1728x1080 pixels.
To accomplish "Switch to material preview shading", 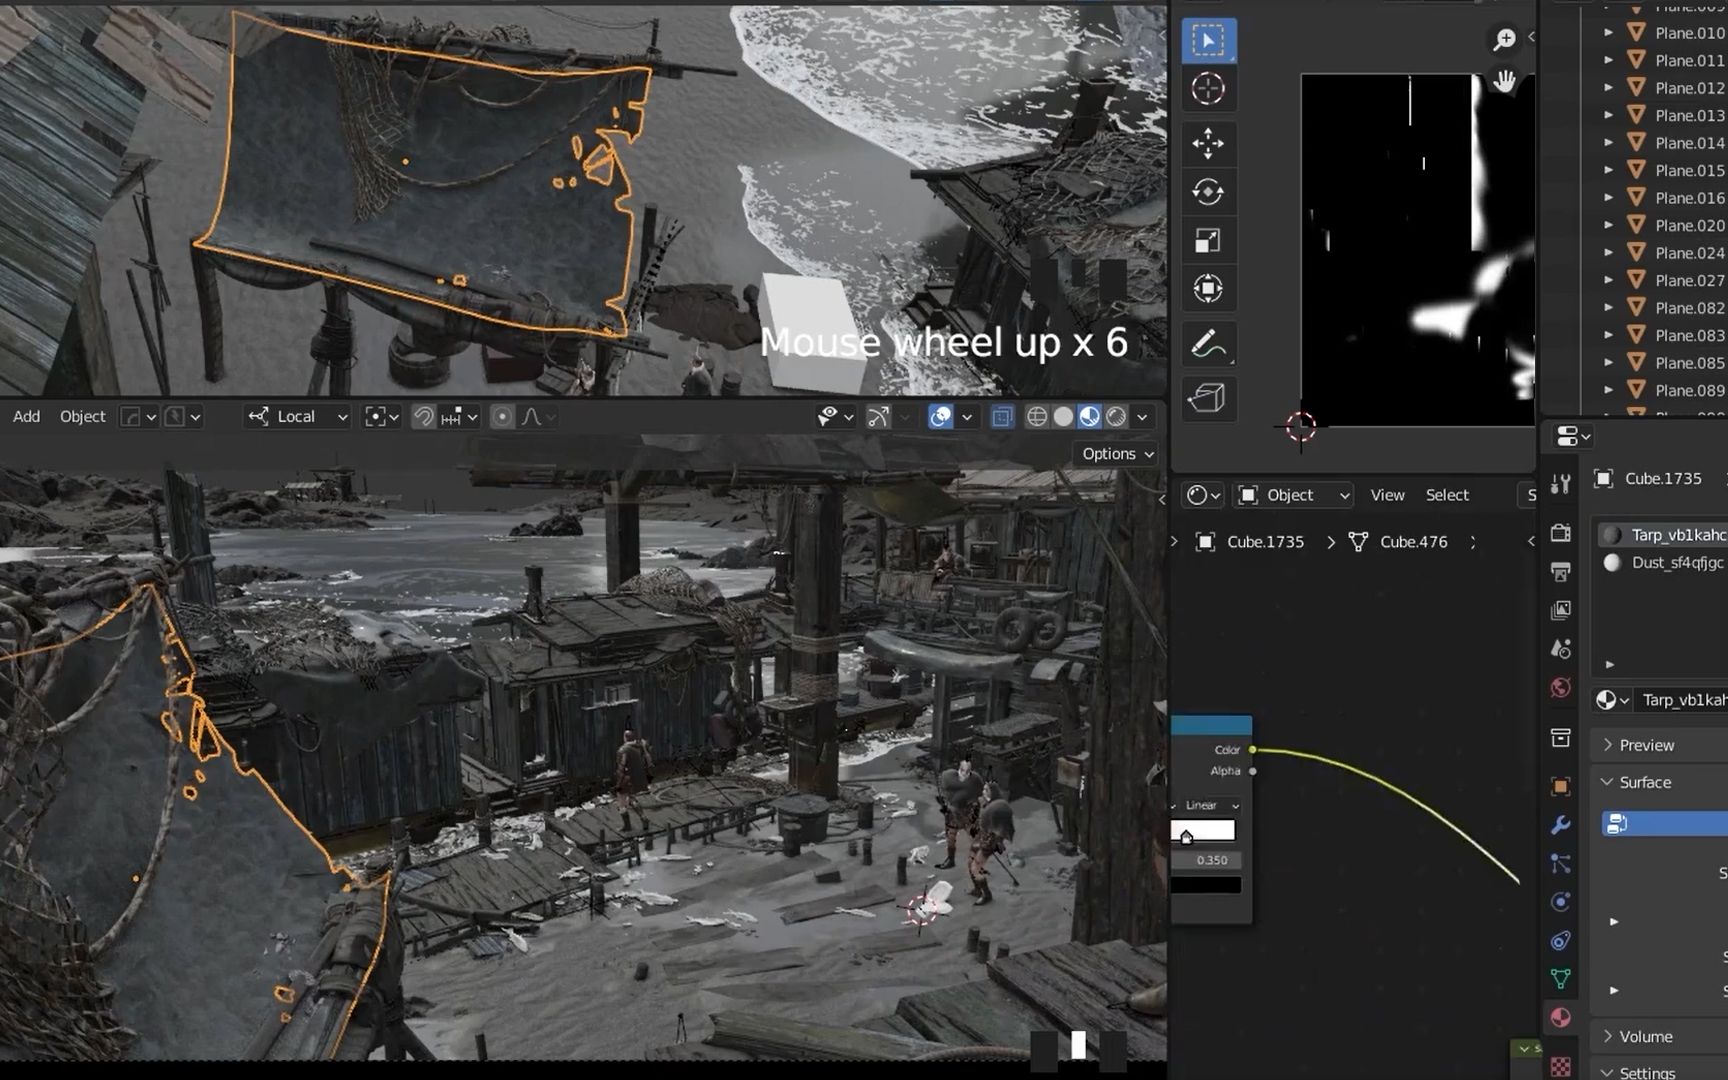I will pos(1089,416).
